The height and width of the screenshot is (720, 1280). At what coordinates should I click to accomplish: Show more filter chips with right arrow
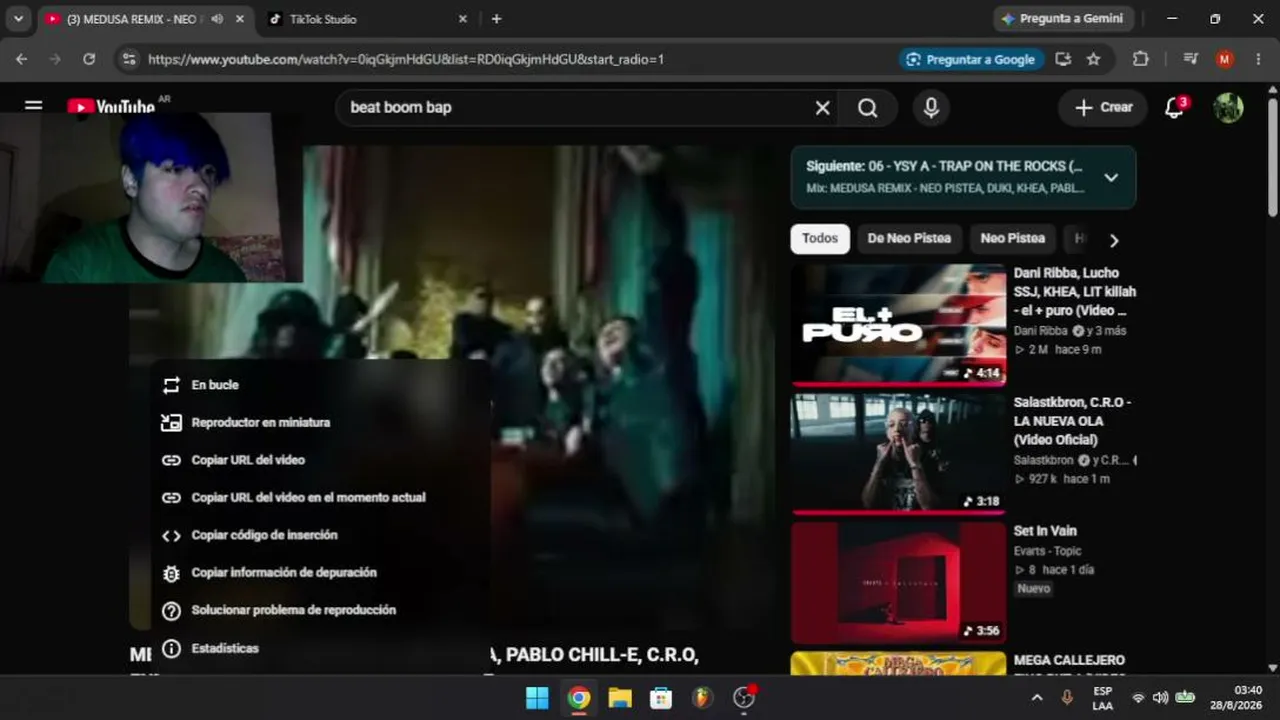pyautogui.click(x=1114, y=240)
